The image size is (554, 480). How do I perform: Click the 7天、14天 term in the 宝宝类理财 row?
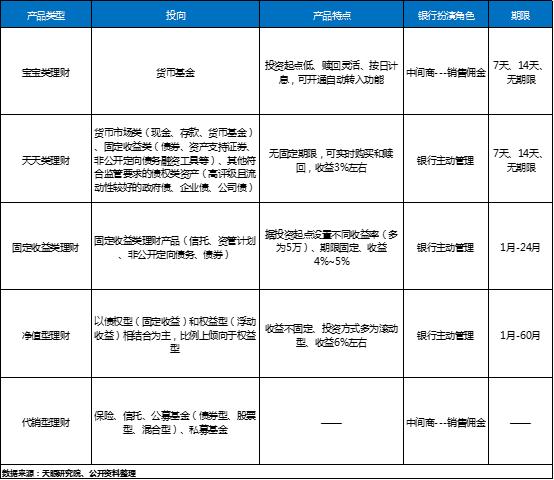click(520, 72)
